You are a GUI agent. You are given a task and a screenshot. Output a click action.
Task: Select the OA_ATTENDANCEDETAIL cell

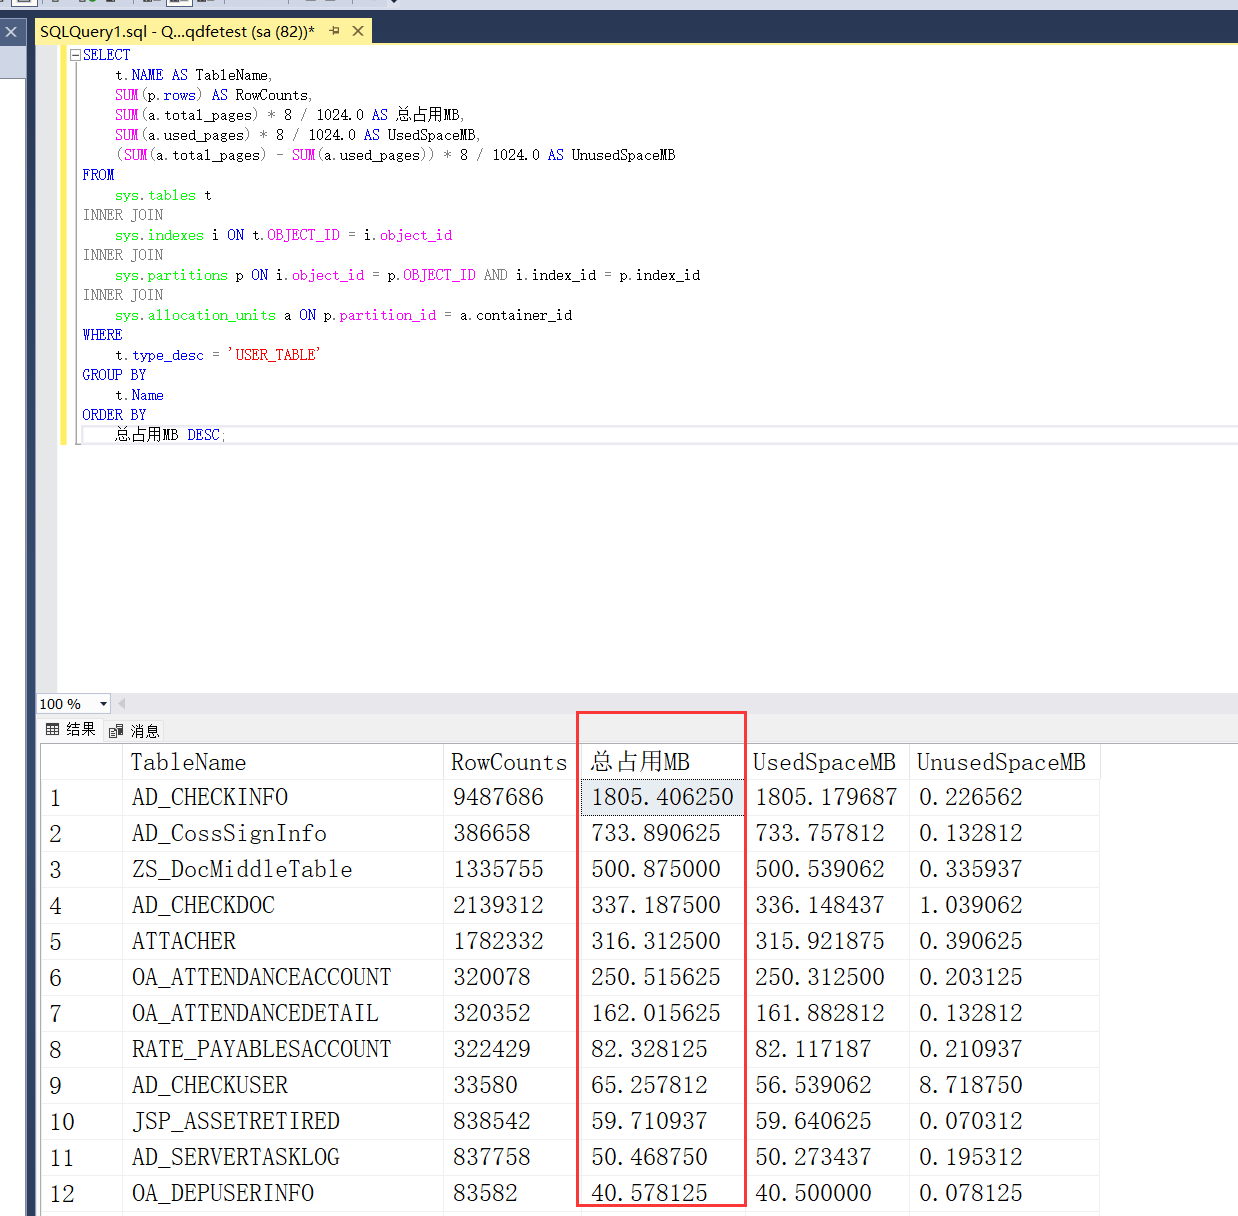[283, 1013]
